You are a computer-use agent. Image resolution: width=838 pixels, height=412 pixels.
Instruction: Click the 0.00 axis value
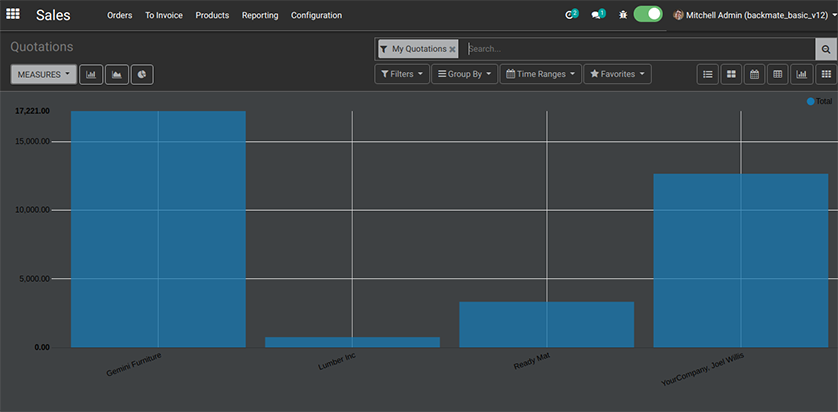coord(42,347)
